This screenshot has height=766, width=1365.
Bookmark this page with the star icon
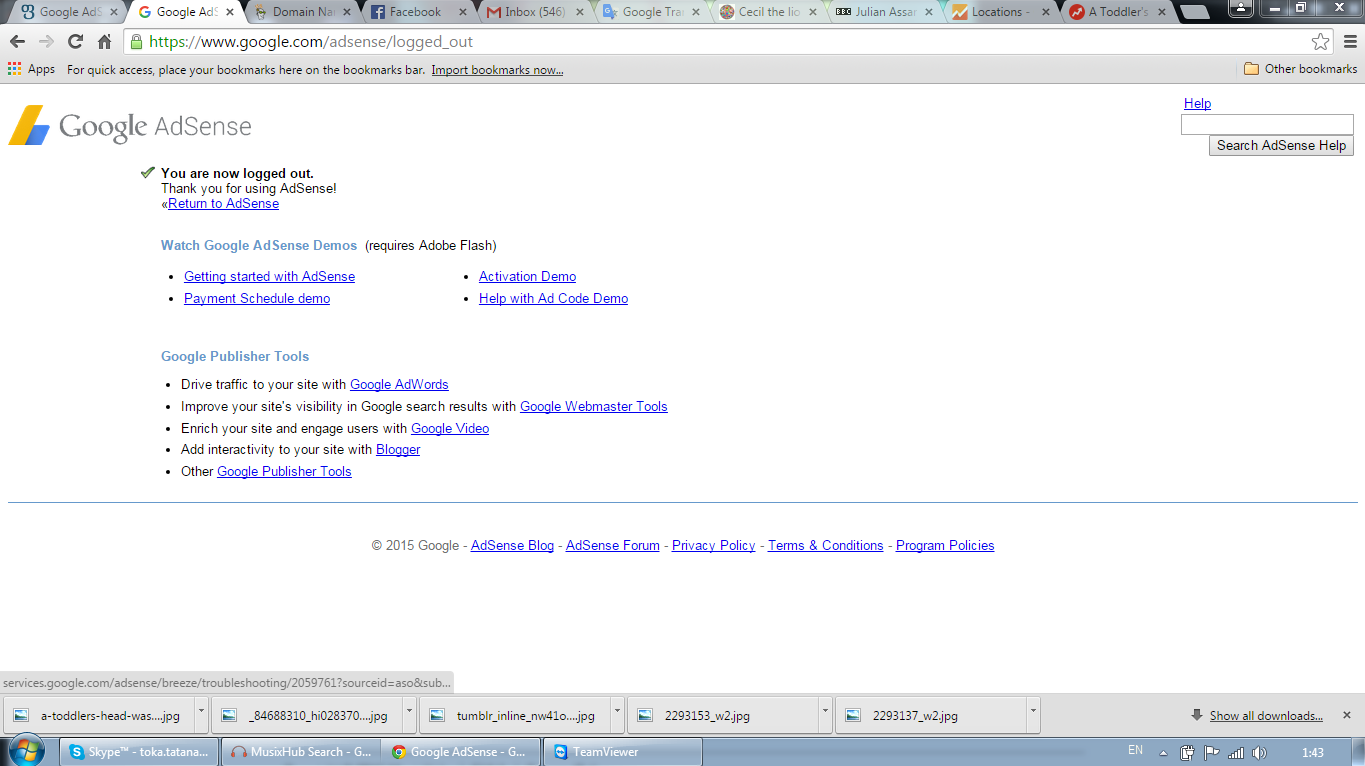tap(1320, 42)
